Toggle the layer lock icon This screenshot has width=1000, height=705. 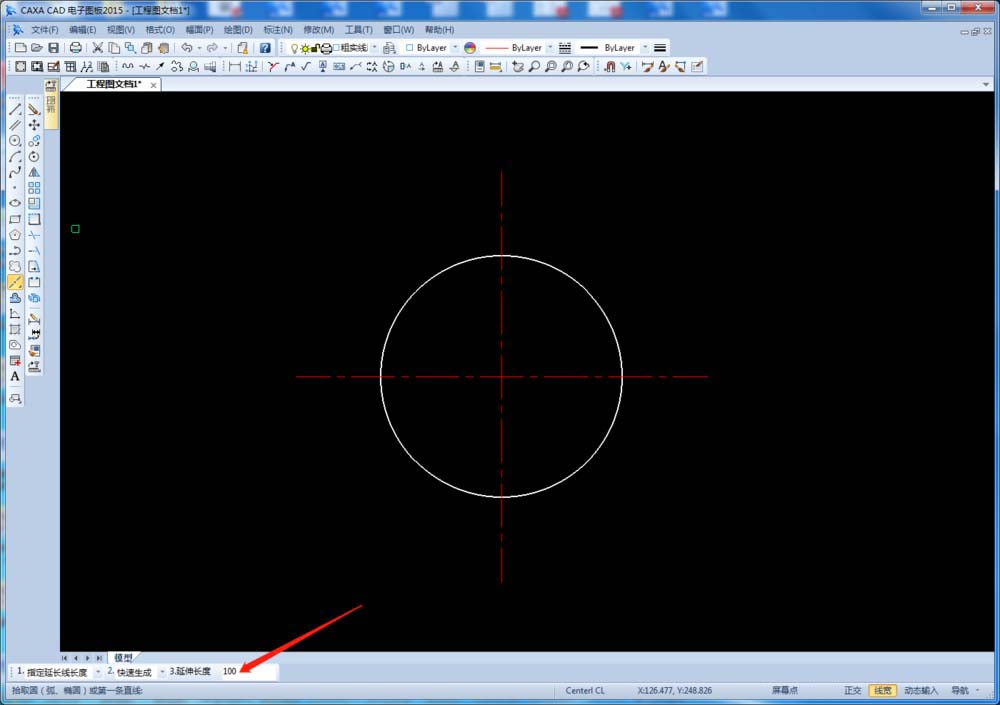click(315, 48)
